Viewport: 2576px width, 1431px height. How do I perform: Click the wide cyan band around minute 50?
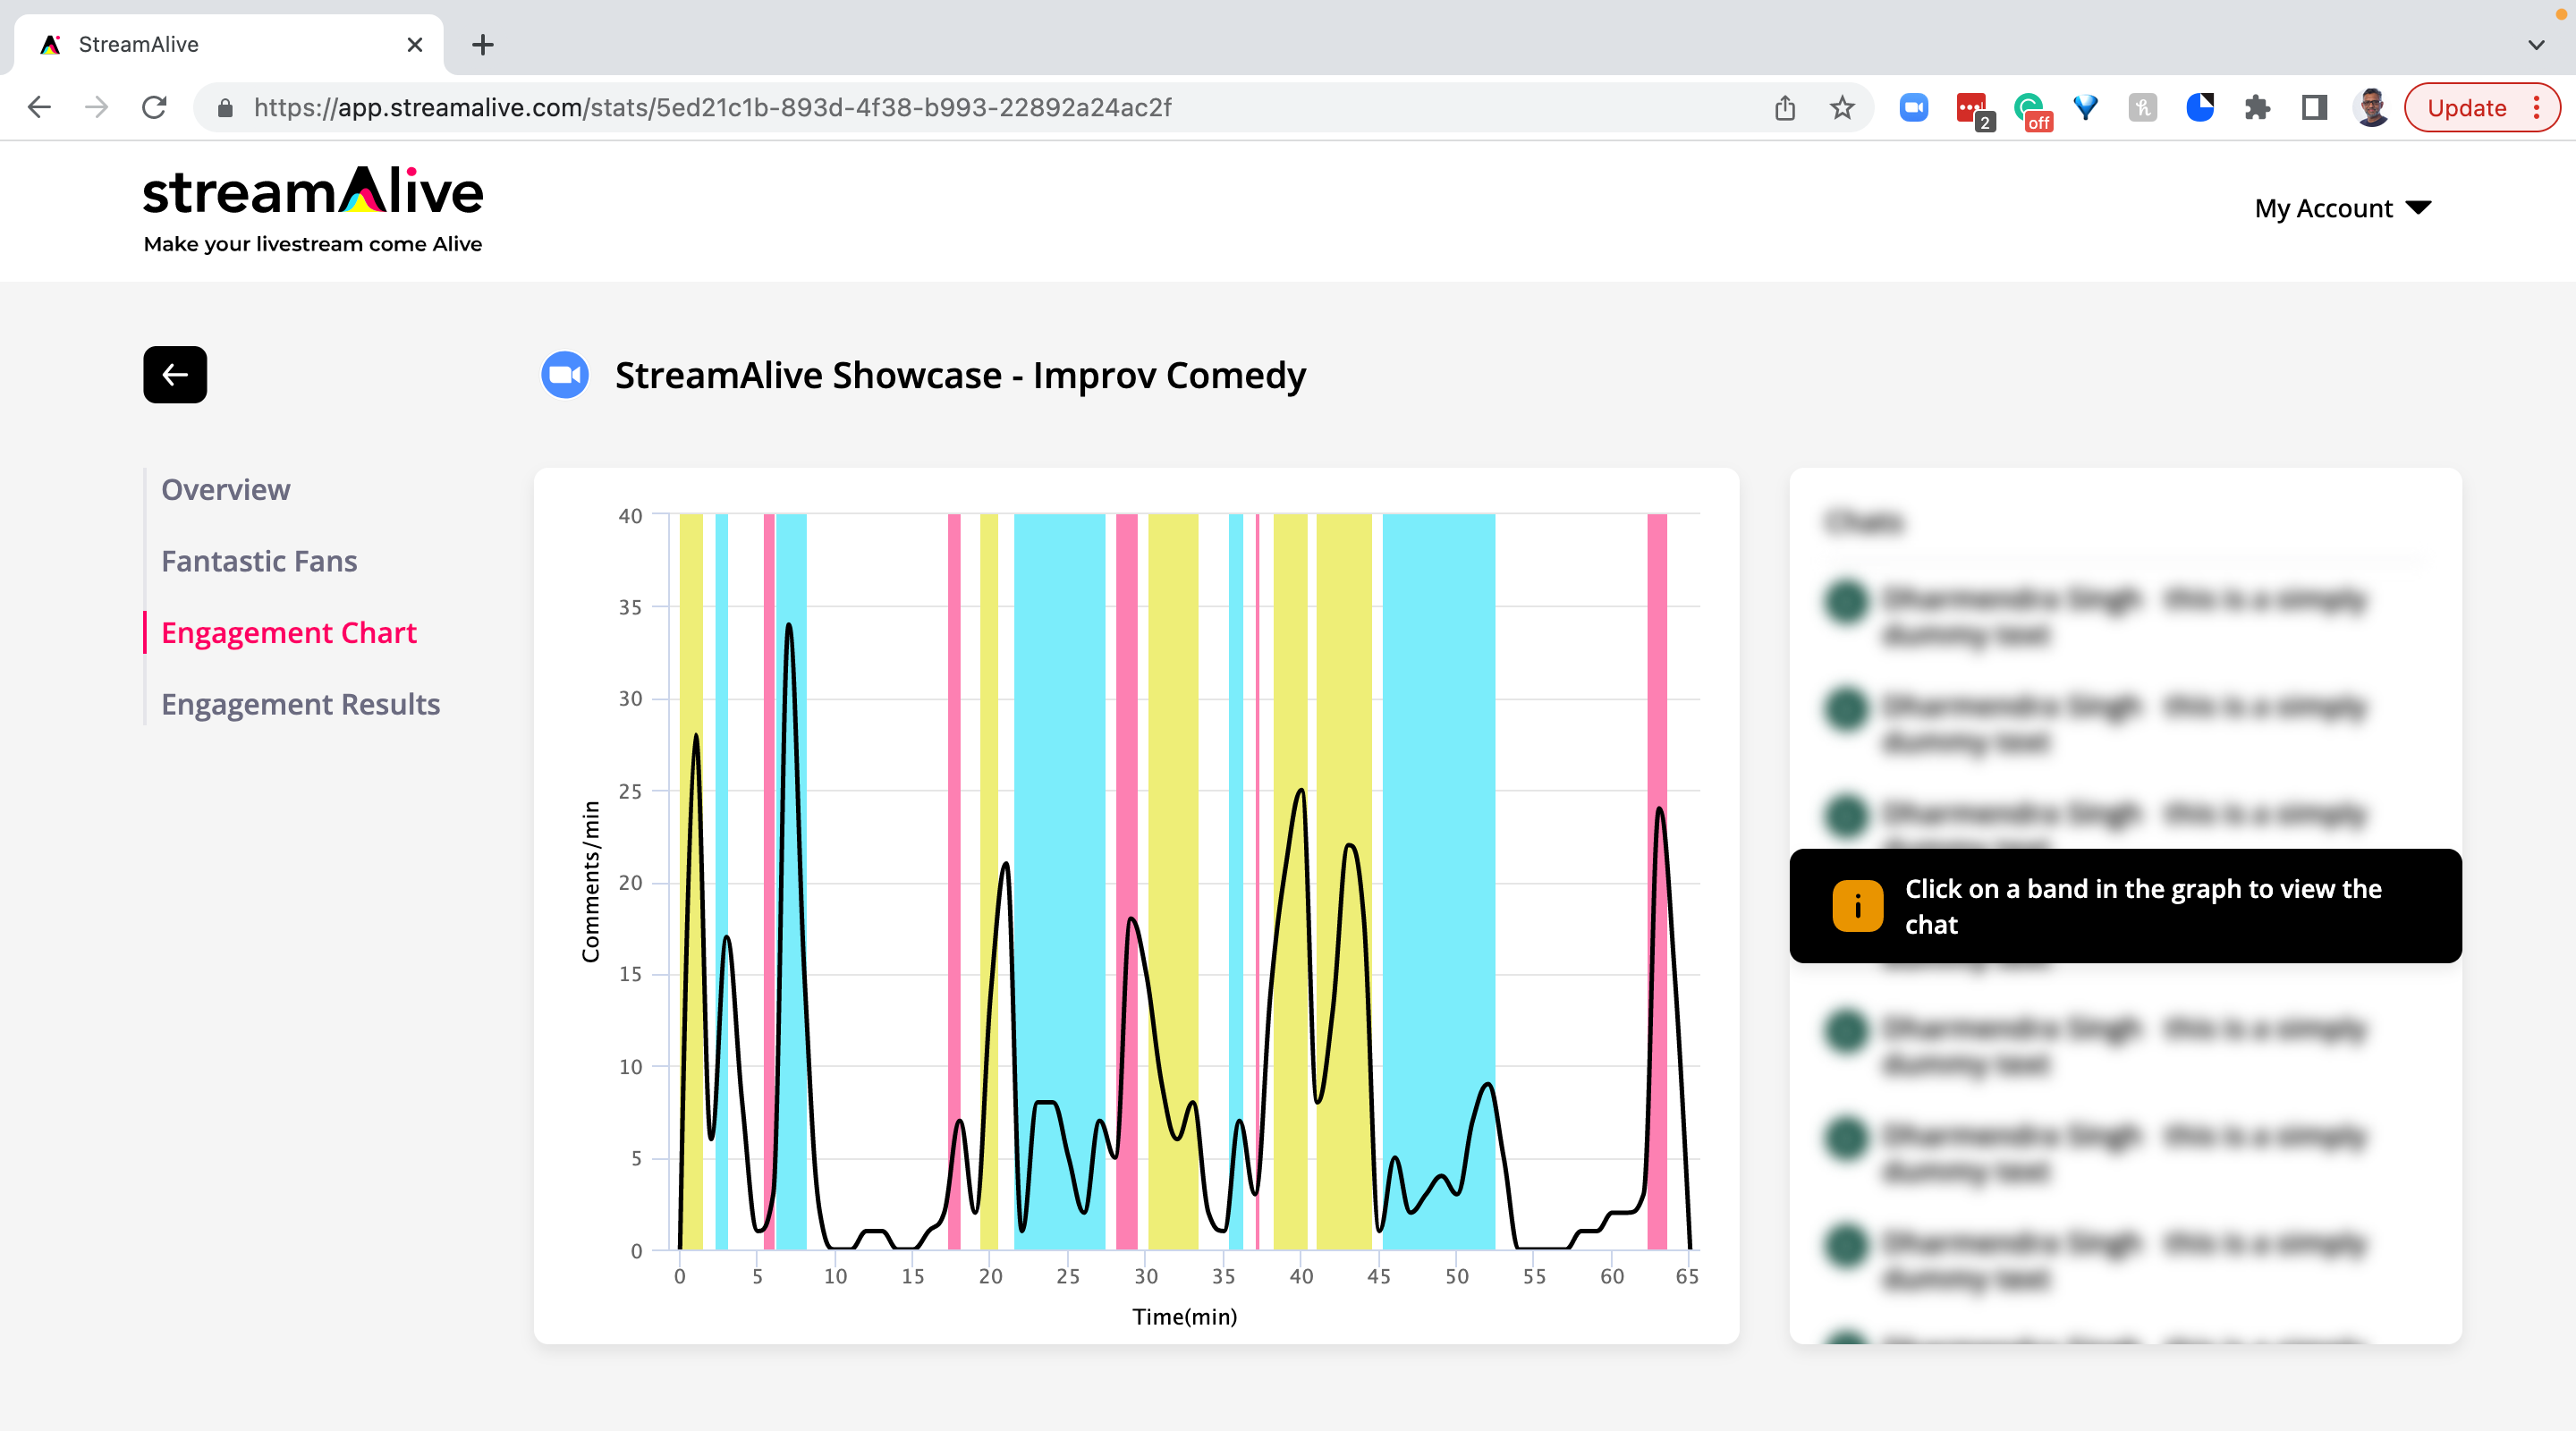click(1439, 881)
